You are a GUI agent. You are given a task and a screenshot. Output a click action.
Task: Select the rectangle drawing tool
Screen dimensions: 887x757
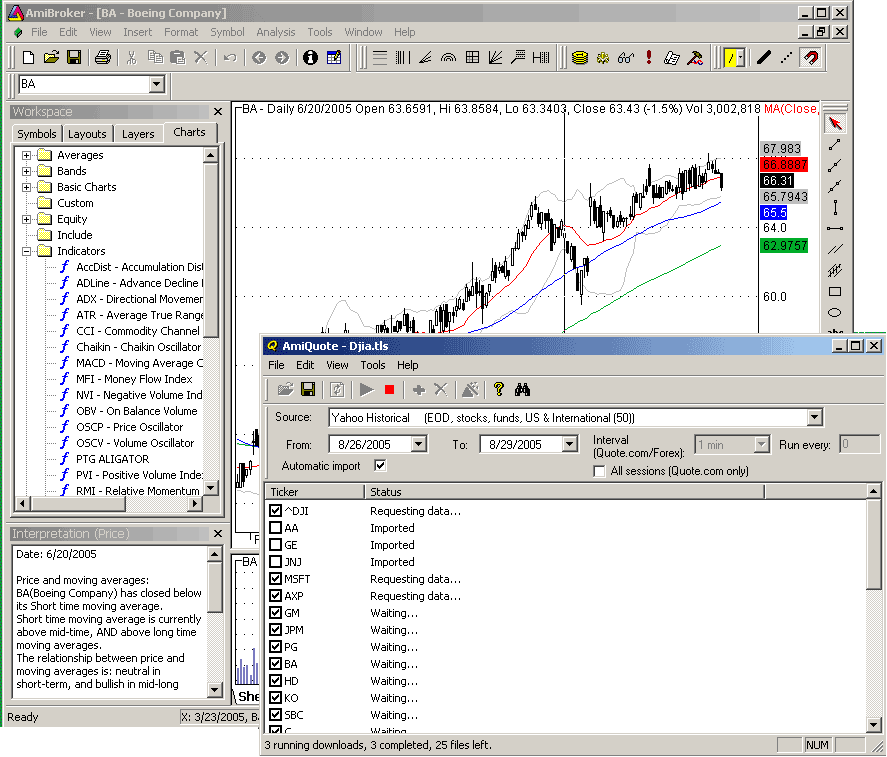point(835,291)
